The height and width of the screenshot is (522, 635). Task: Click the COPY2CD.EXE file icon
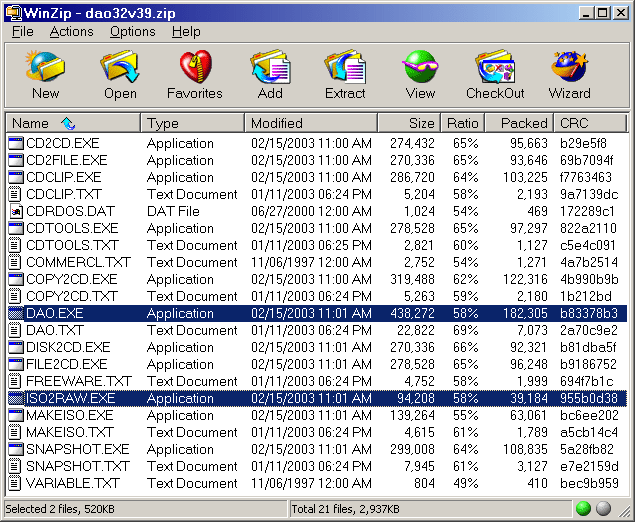[x=15, y=279]
